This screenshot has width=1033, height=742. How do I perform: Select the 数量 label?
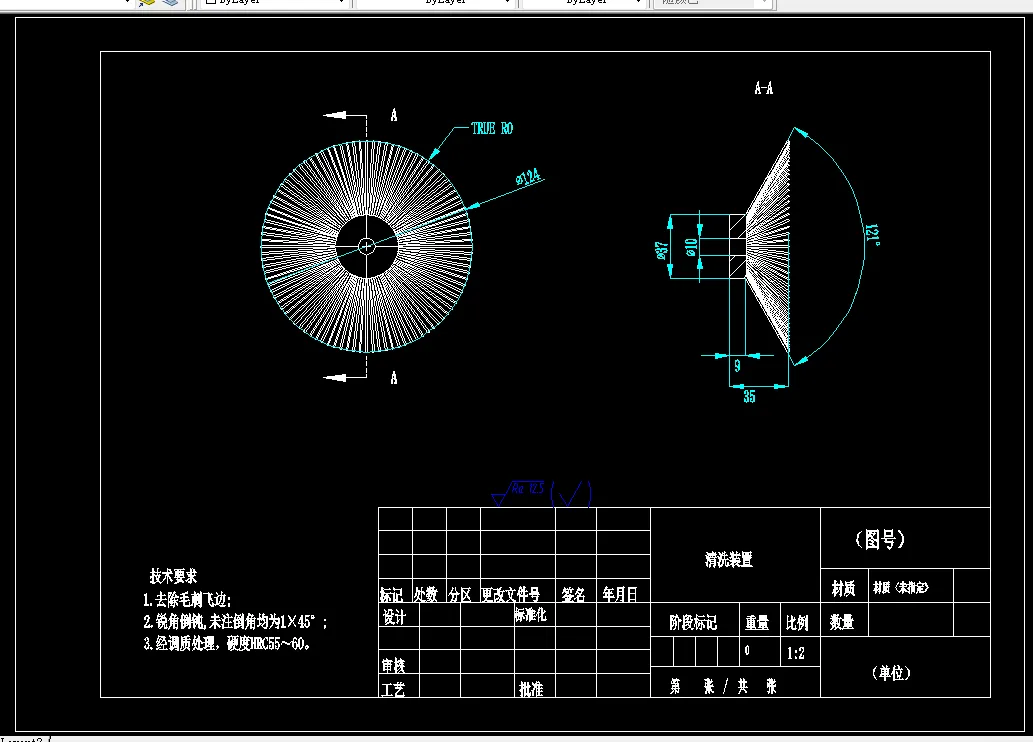[842, 621]
